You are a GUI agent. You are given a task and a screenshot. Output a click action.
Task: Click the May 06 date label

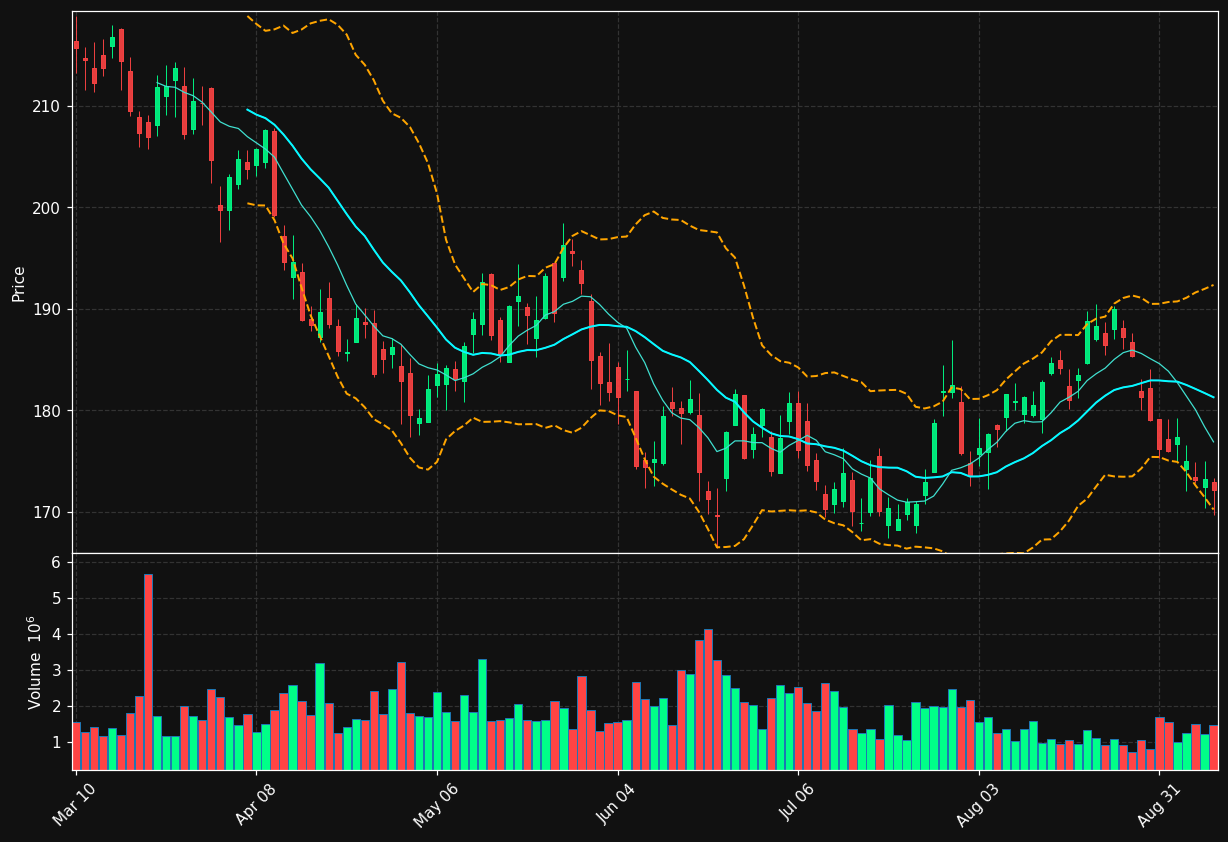click(x=436, y=804)
